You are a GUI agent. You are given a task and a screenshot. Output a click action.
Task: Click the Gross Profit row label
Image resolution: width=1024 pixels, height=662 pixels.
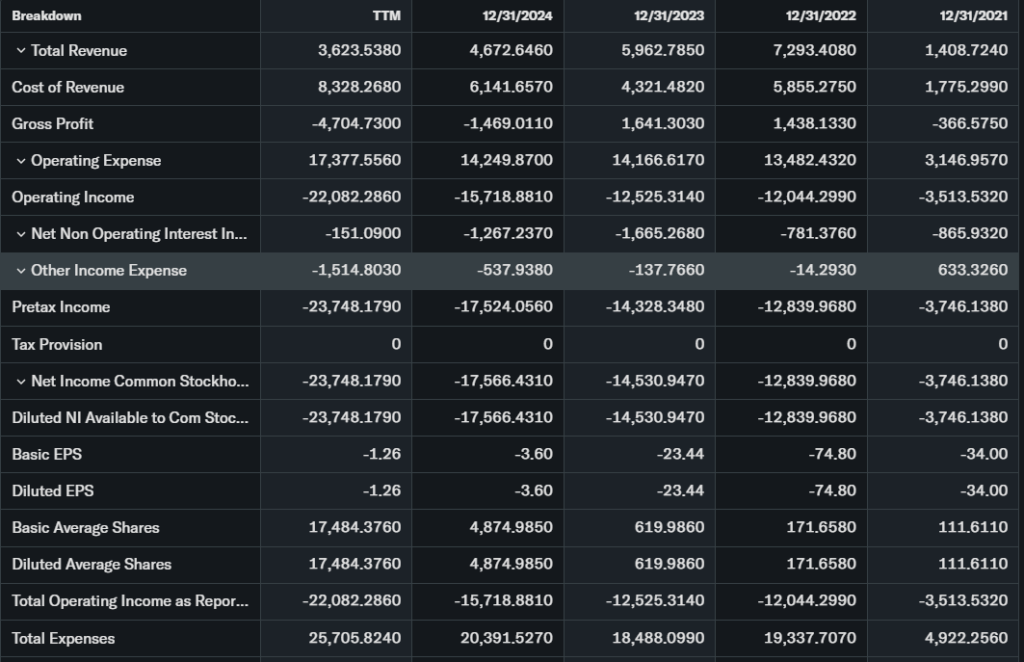coord(53,124)
